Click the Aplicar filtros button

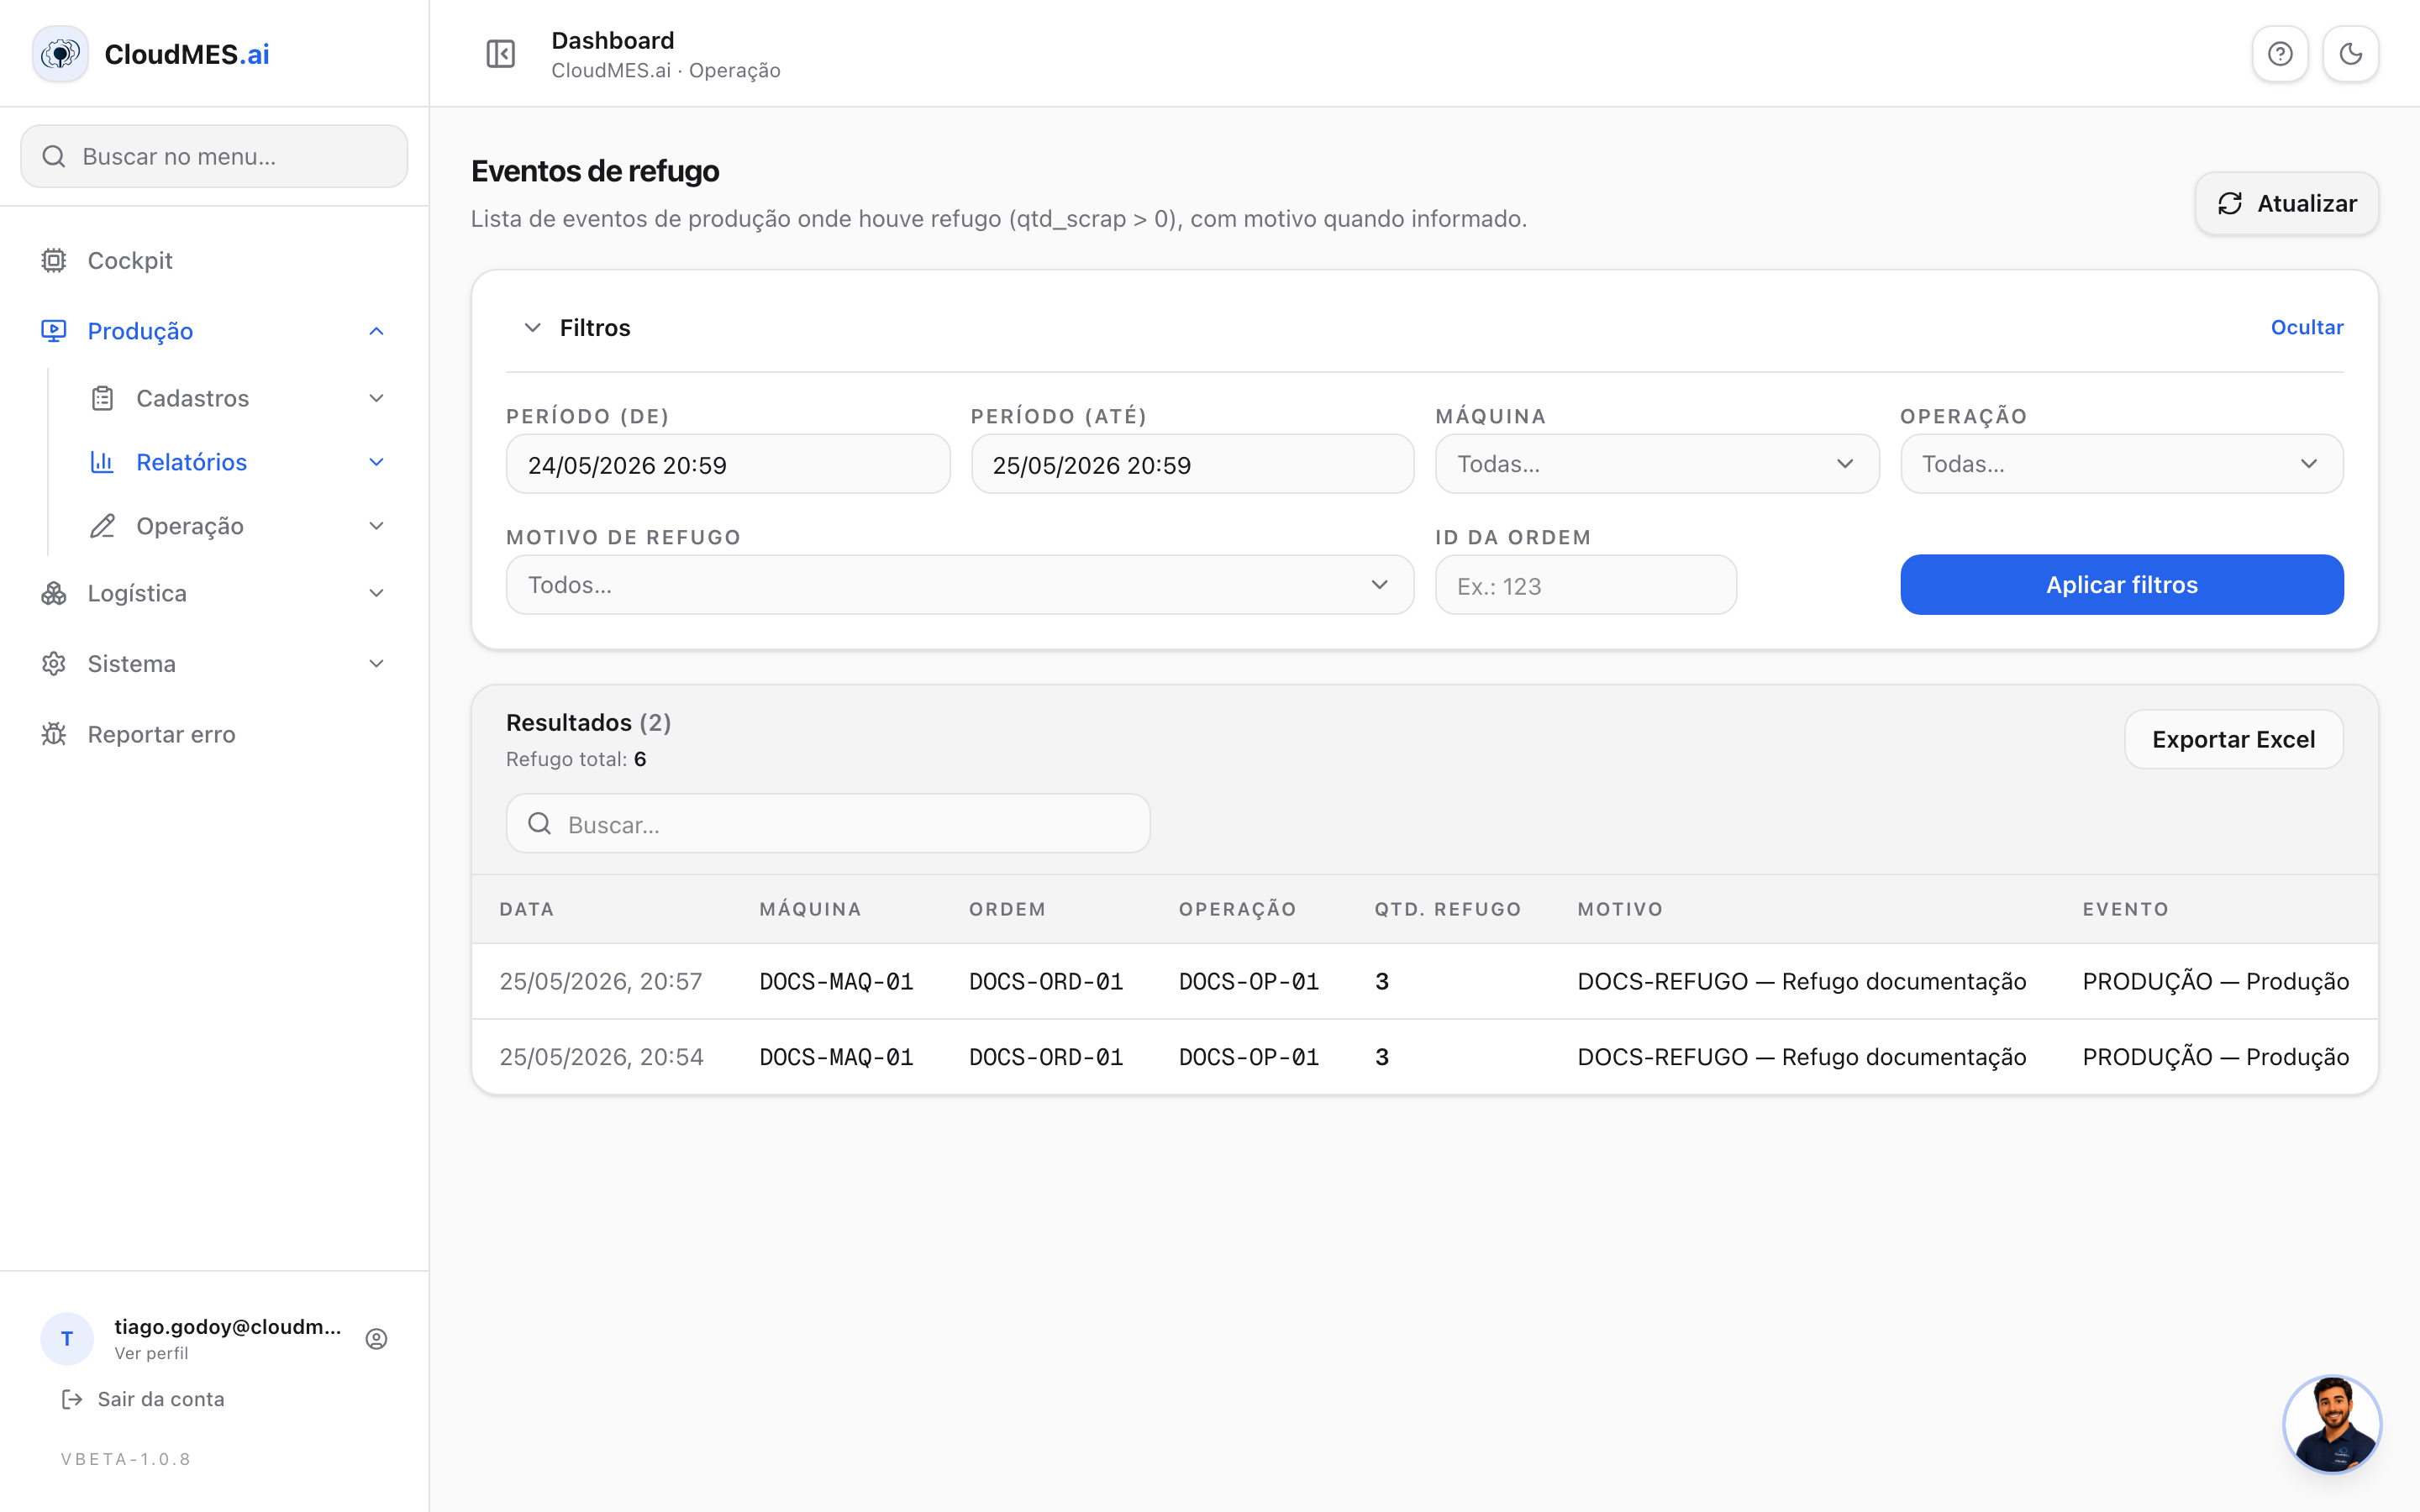2121,585
